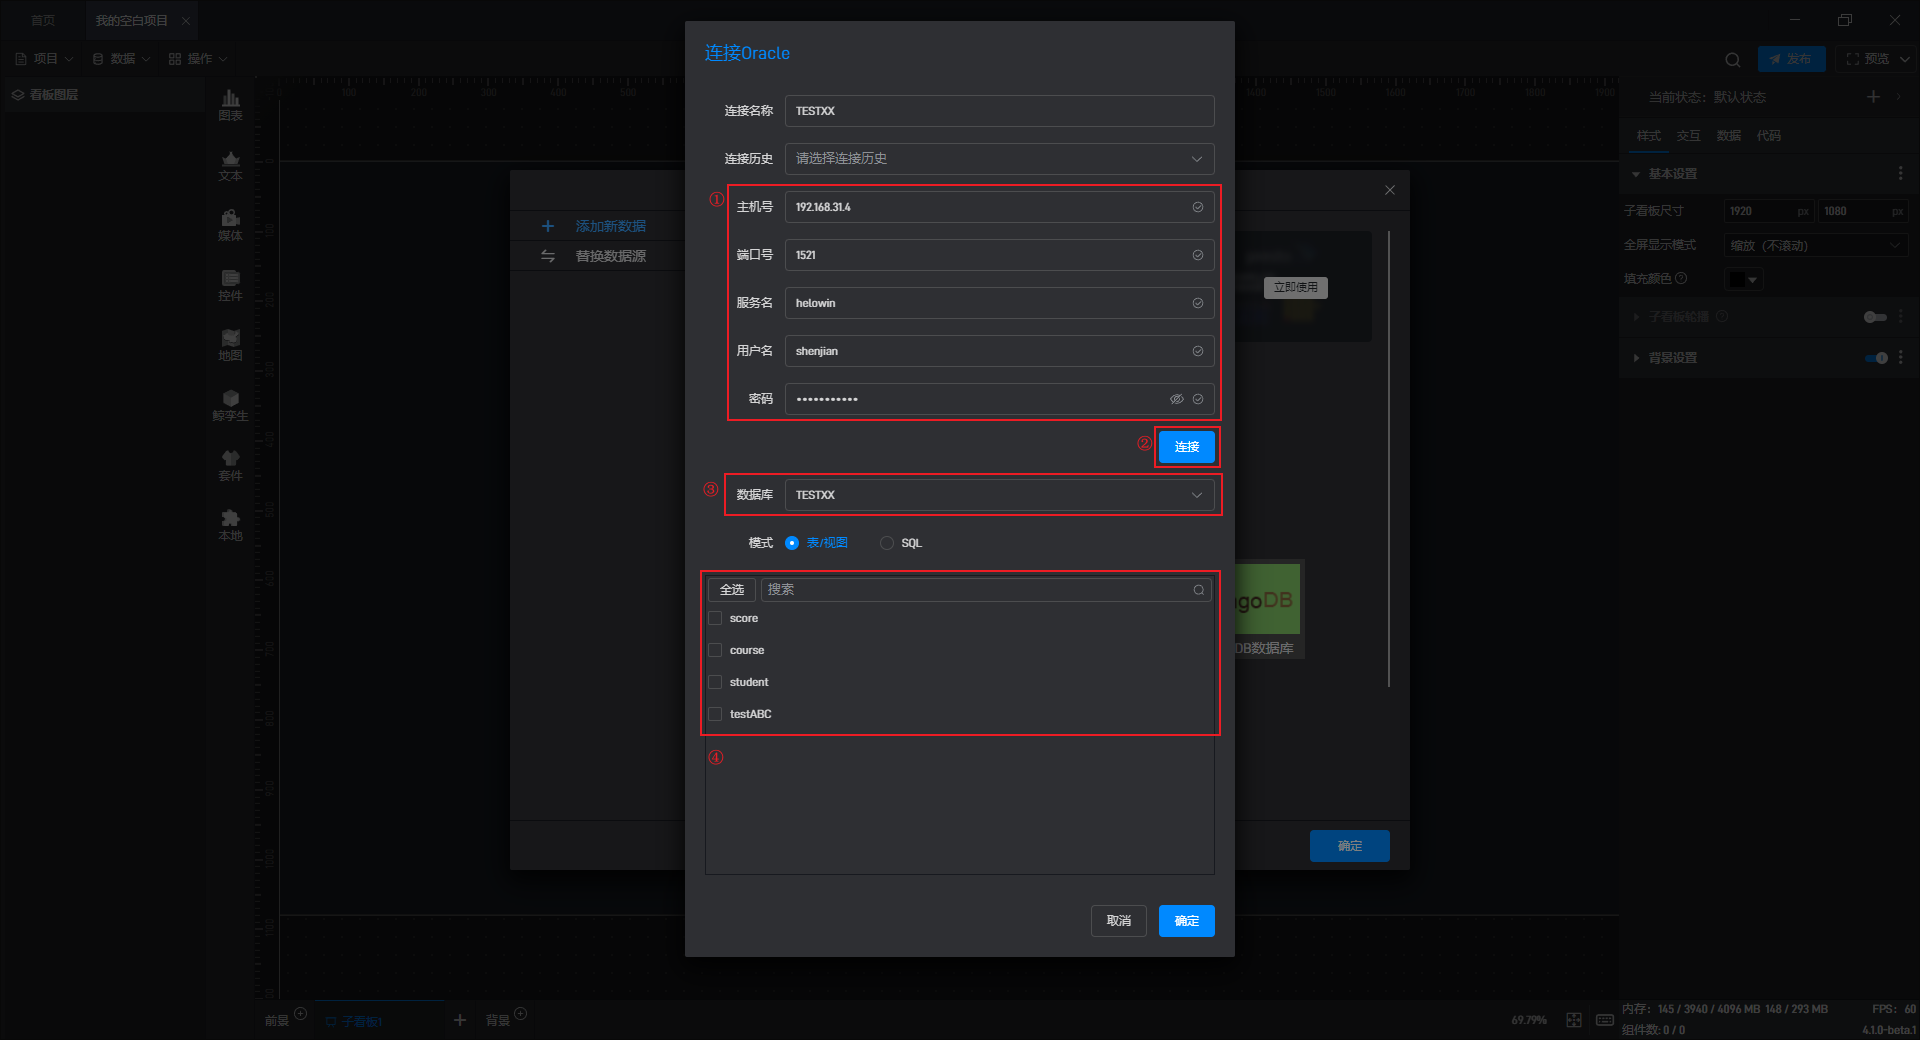1920x1040 pixels.
Task: Open the 数据库 dropdown showing TESTXX
Action: (1000, 495)
